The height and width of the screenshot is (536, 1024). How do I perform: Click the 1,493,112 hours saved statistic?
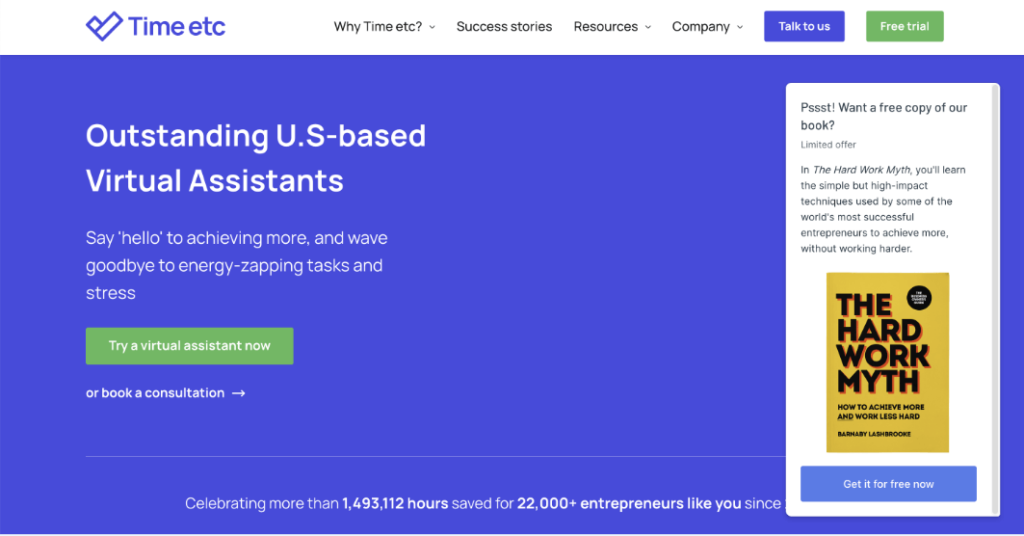395,503
